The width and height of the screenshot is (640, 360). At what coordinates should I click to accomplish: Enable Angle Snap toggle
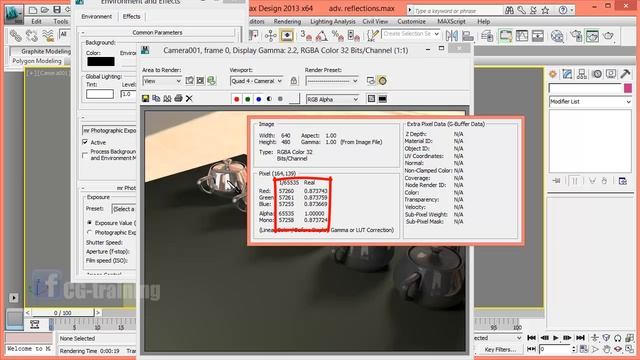click(322, 36)
